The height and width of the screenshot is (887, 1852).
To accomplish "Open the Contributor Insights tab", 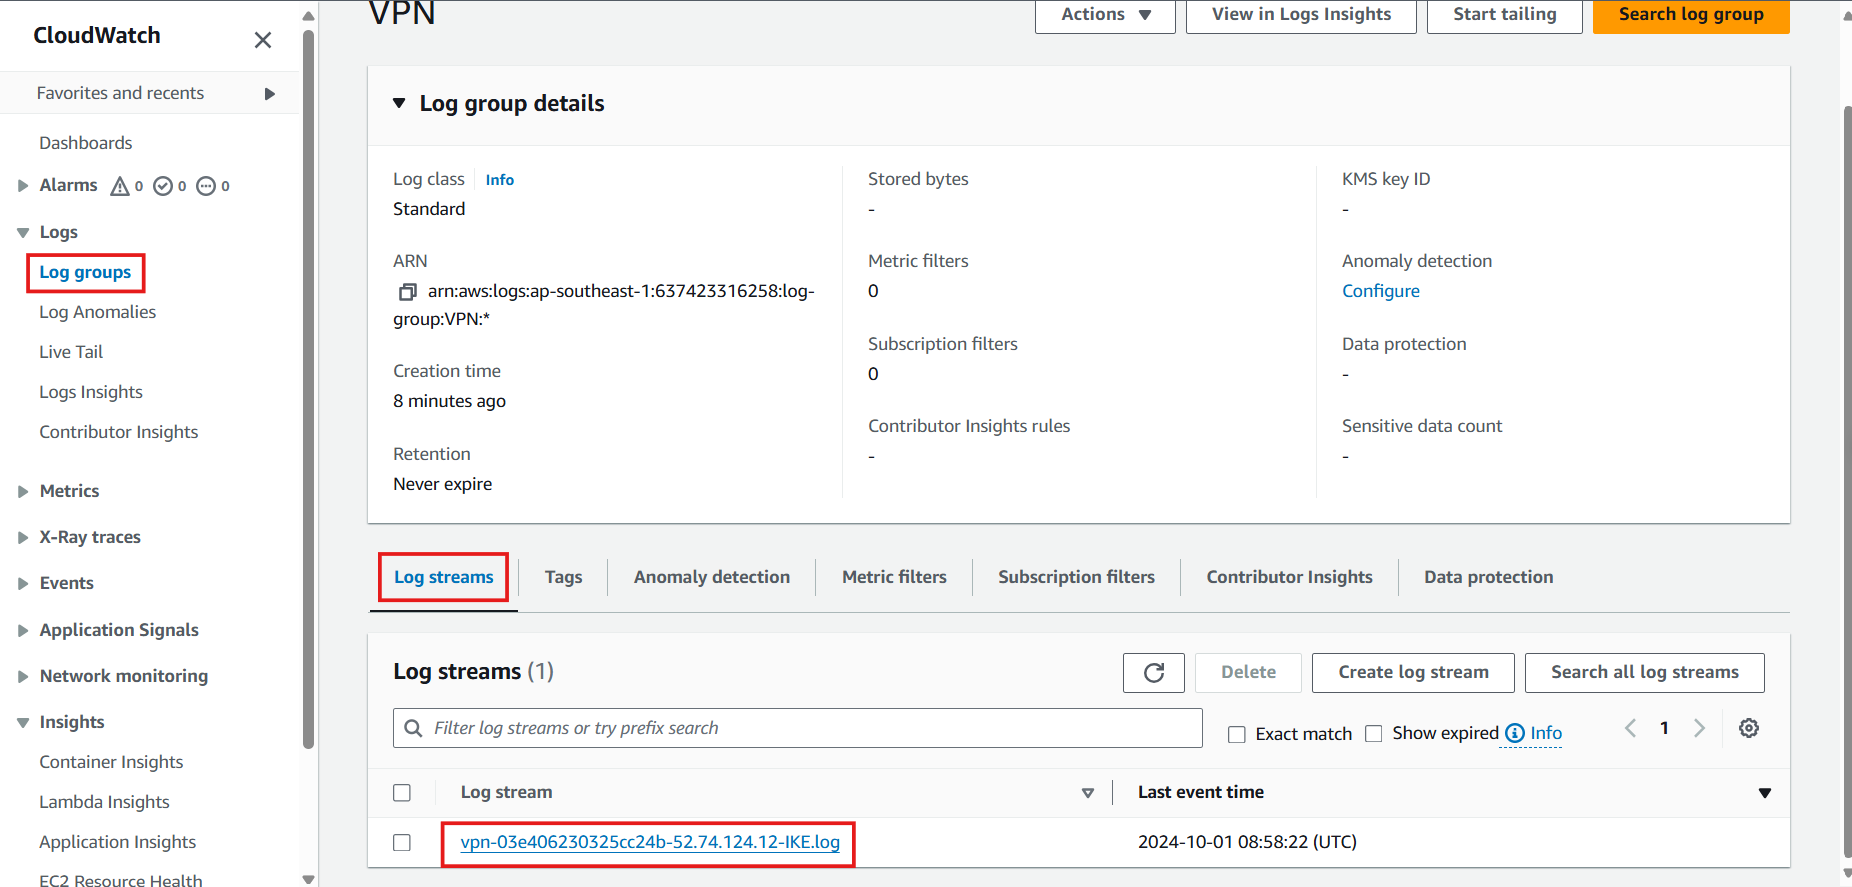I will point(1289,577).
